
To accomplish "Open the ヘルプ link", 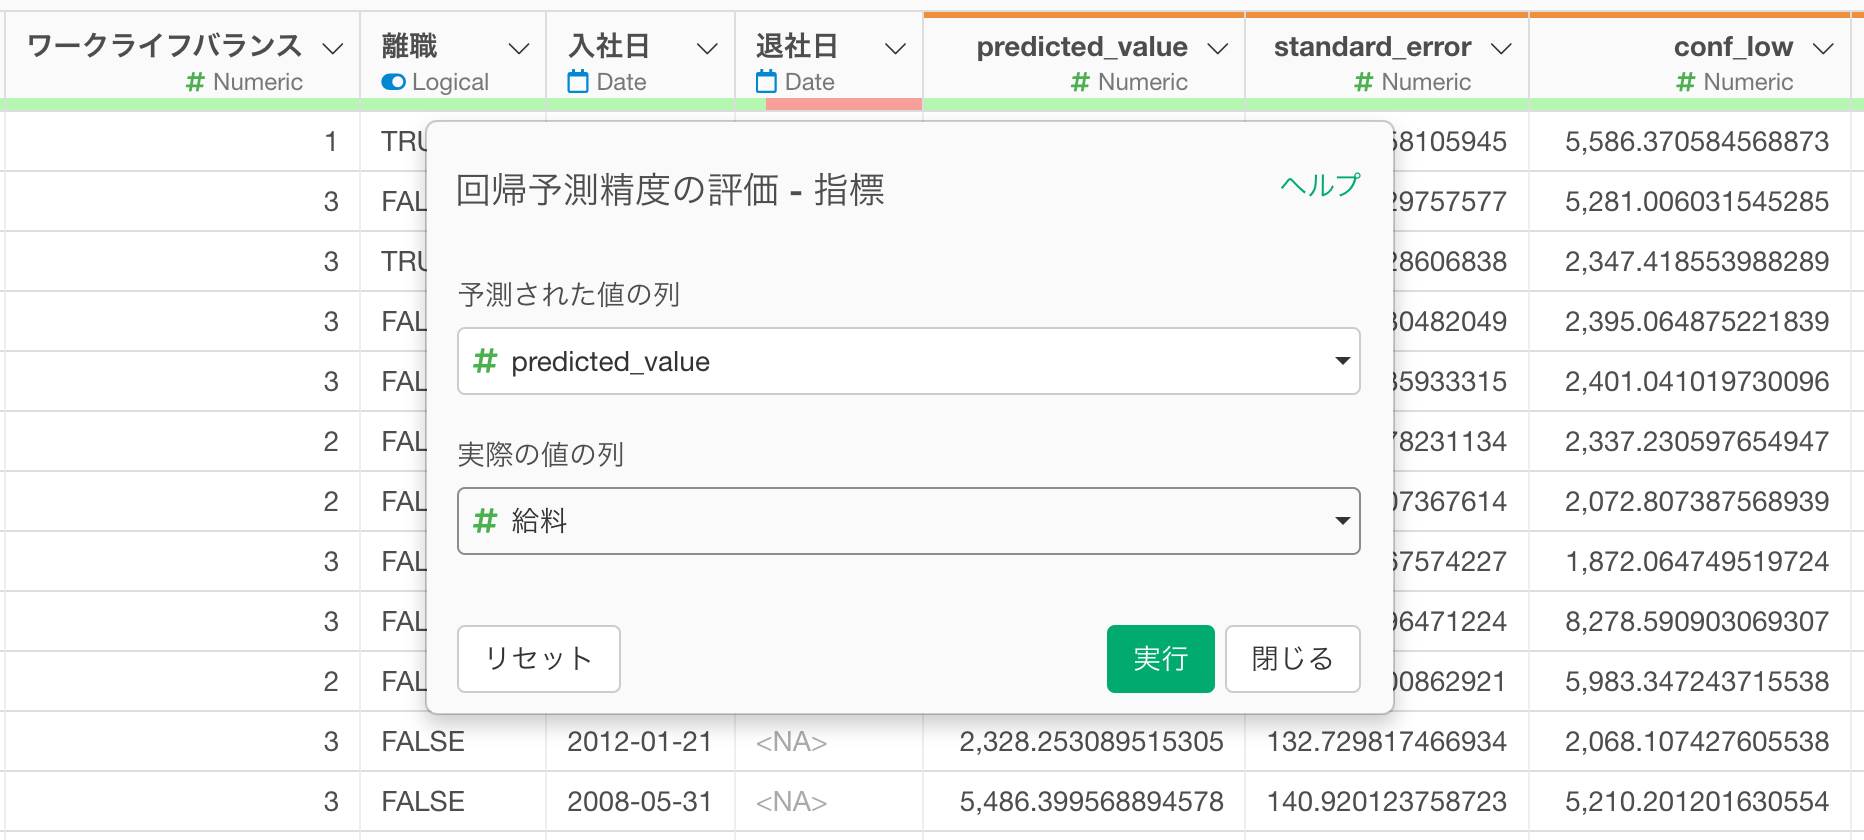I will (x=1320, y=185).
